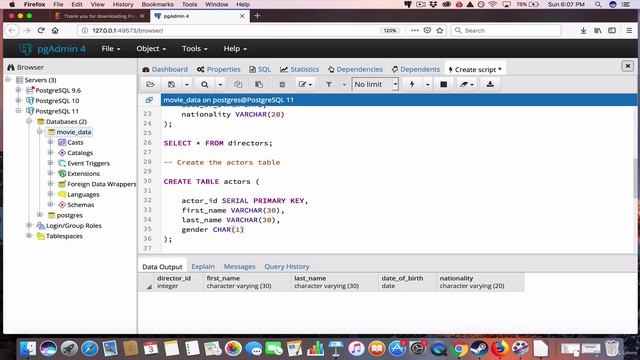640x360 pixels.
Task: Open the Clear eraser dropdown
Action: point(467,84)
